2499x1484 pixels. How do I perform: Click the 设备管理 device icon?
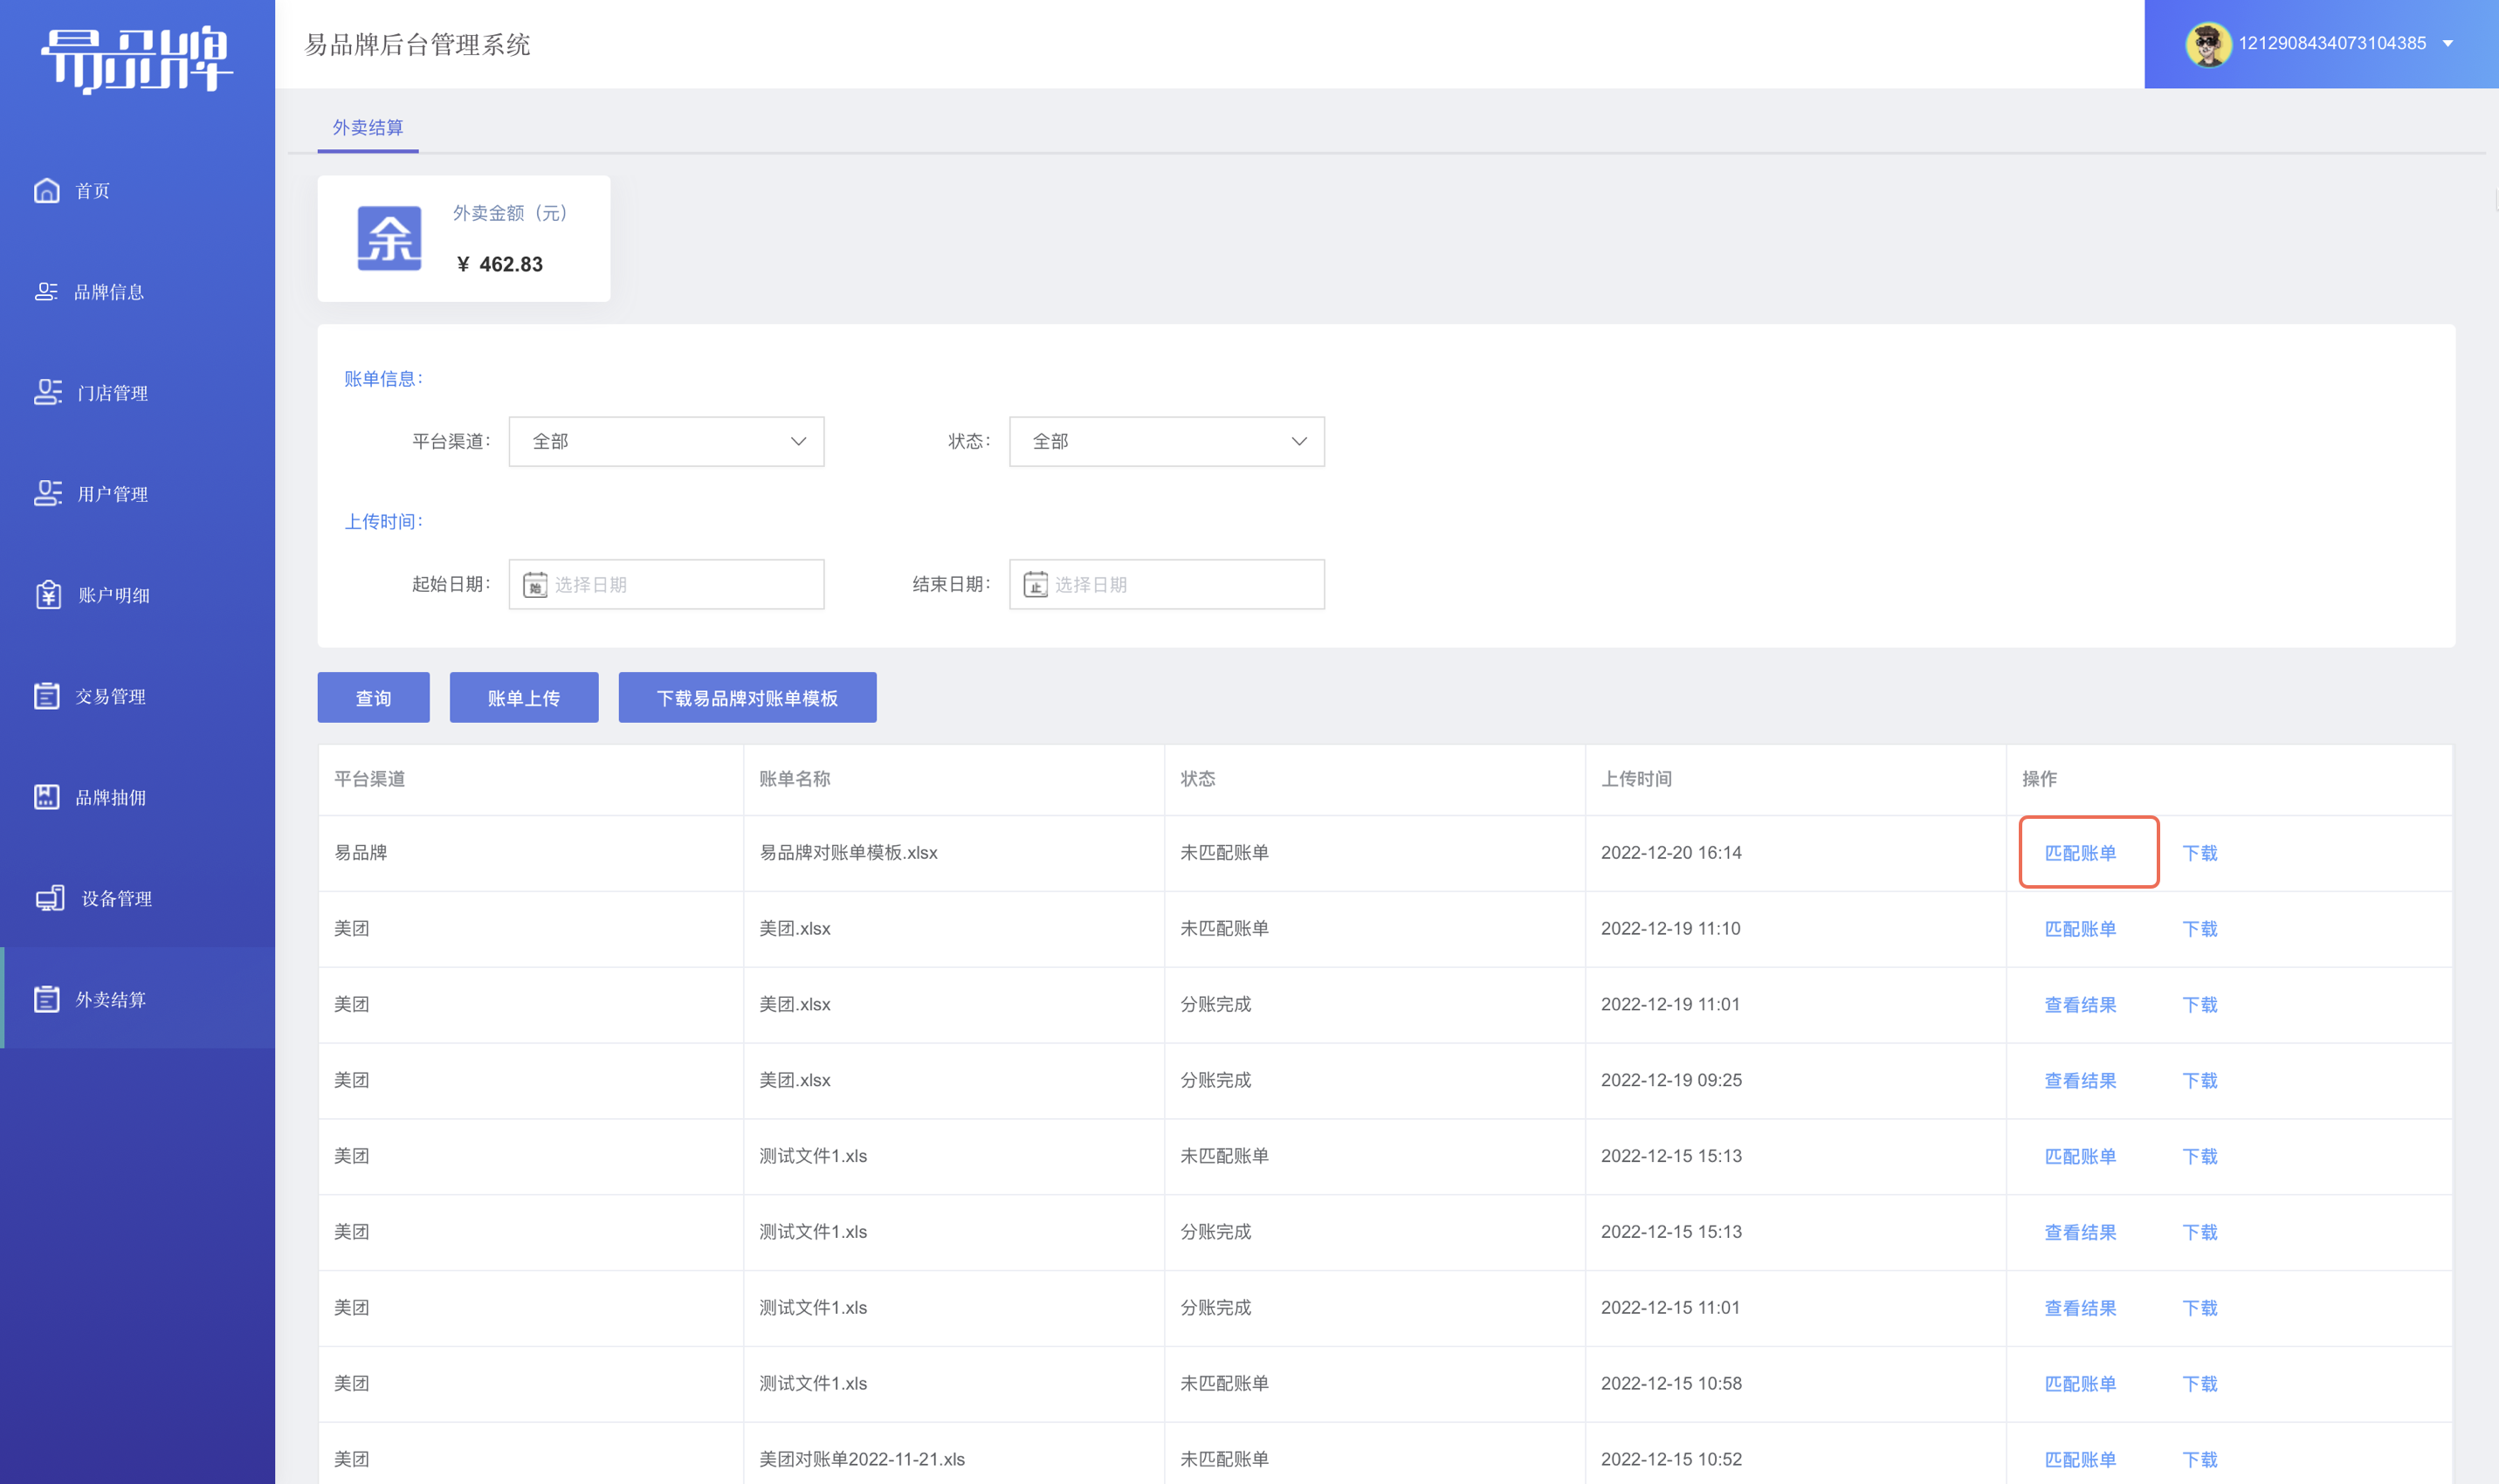tap(50, 897)
